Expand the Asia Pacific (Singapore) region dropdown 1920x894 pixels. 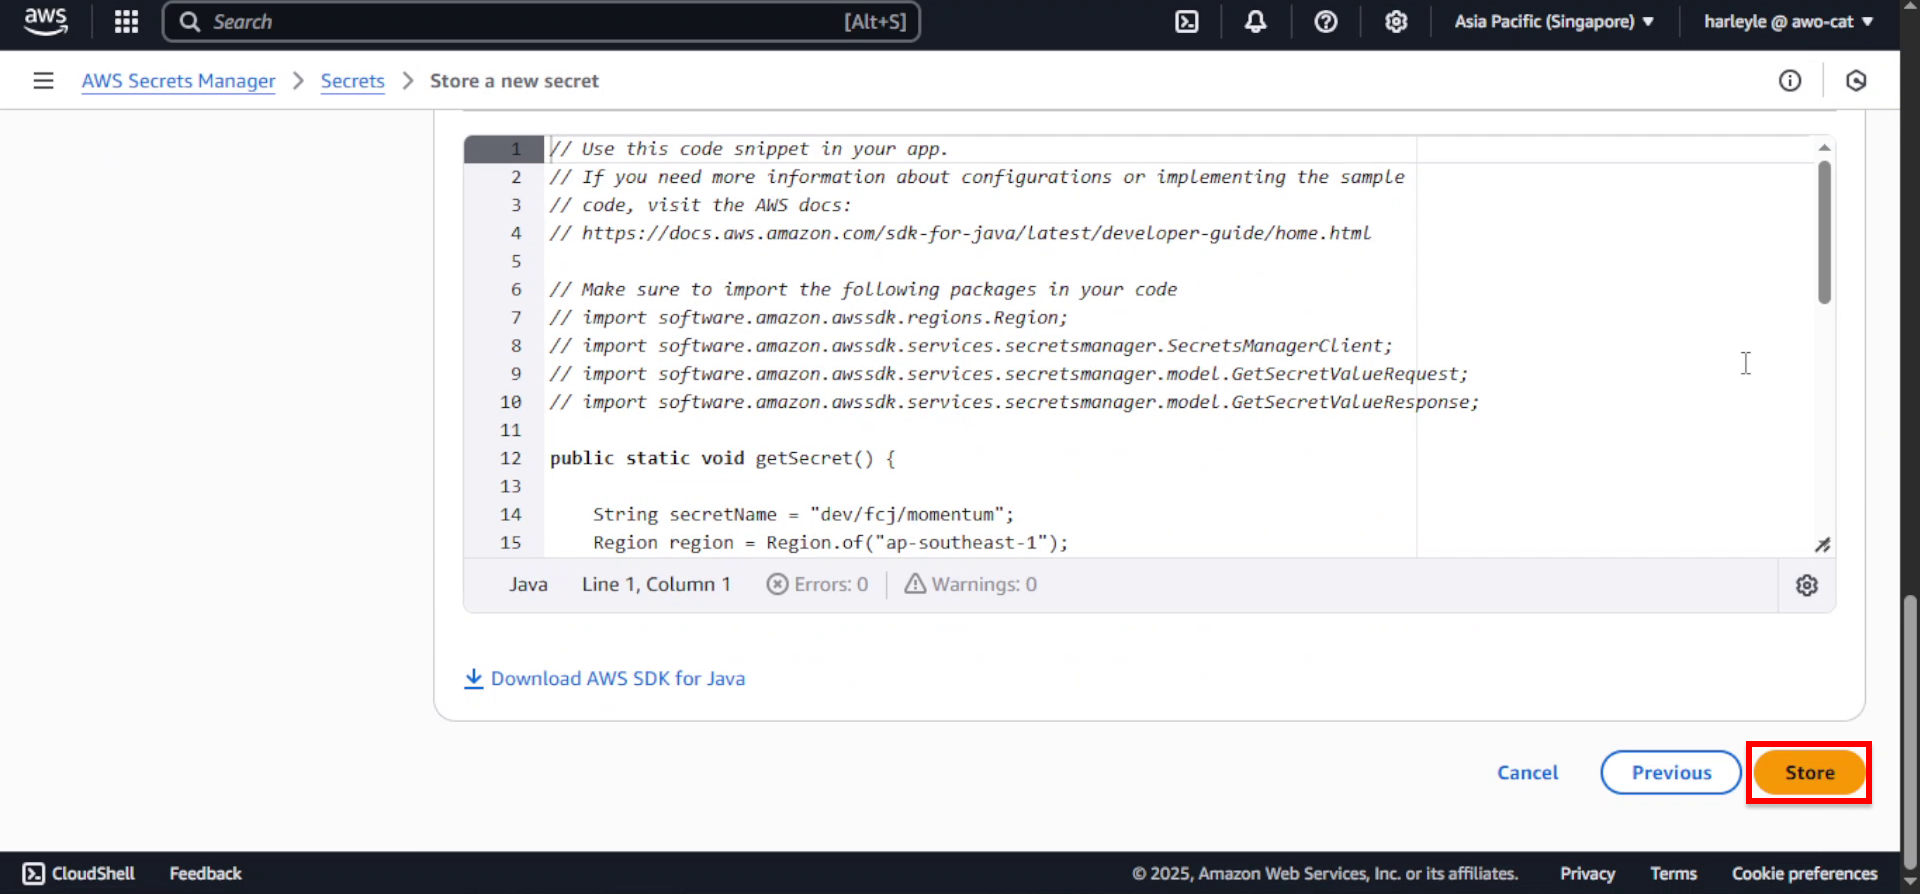tap(1554, 21)
